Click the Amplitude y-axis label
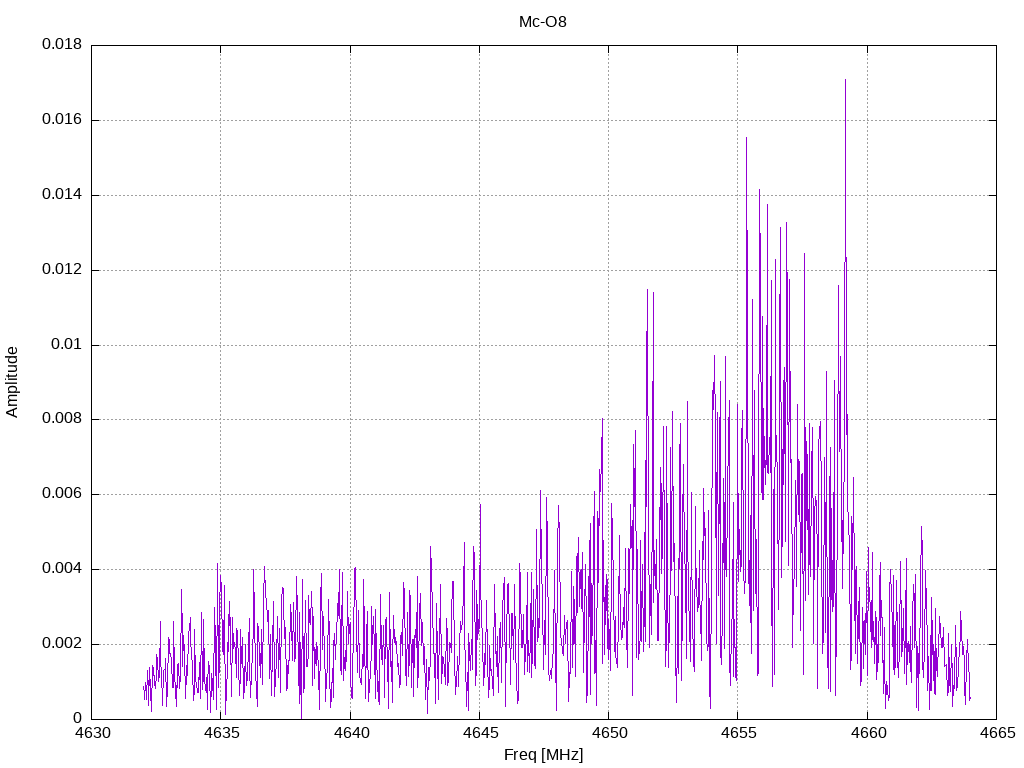 (x=13, y=381)
